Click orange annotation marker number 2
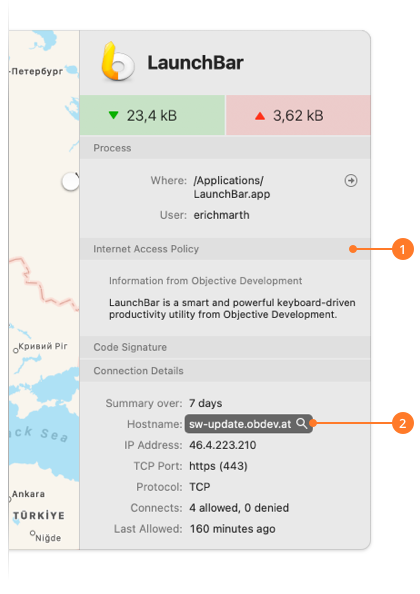 402,423
